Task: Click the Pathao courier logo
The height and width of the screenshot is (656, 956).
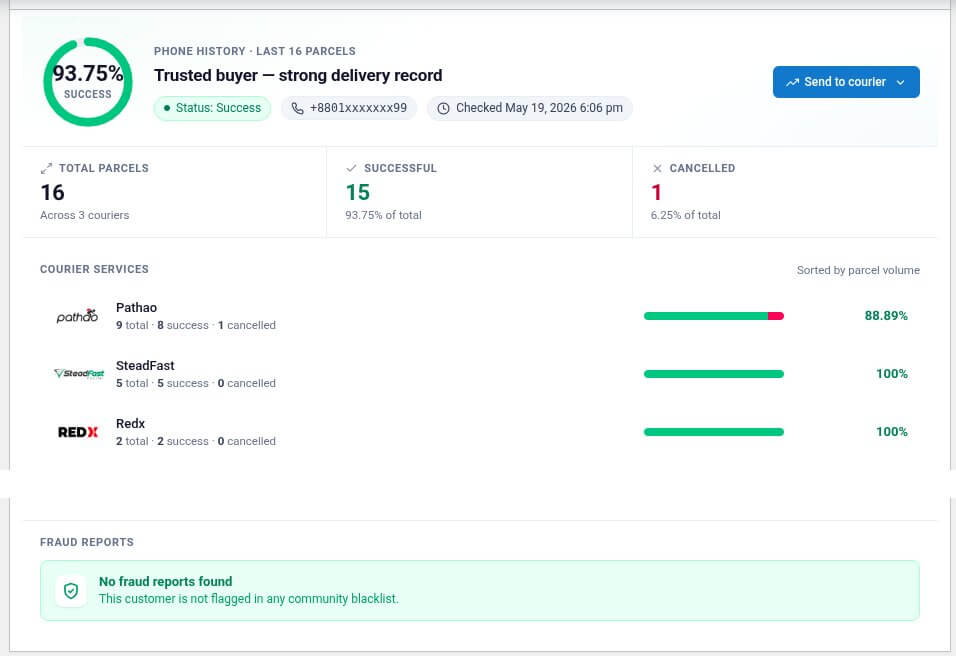Action: pyautogui.click(x=77, y=316)
